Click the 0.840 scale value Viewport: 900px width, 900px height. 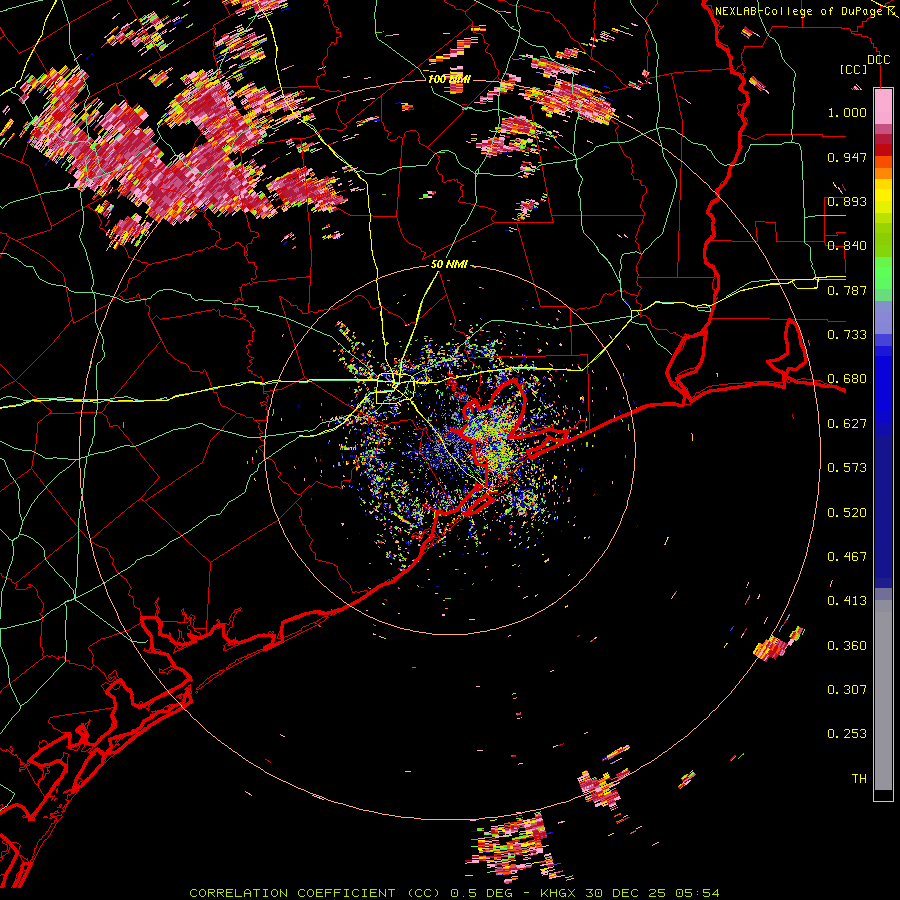847,246
